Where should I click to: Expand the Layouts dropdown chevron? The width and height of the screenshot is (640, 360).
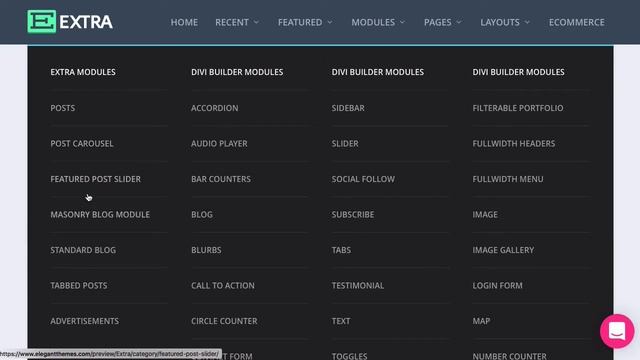point(527,22)
